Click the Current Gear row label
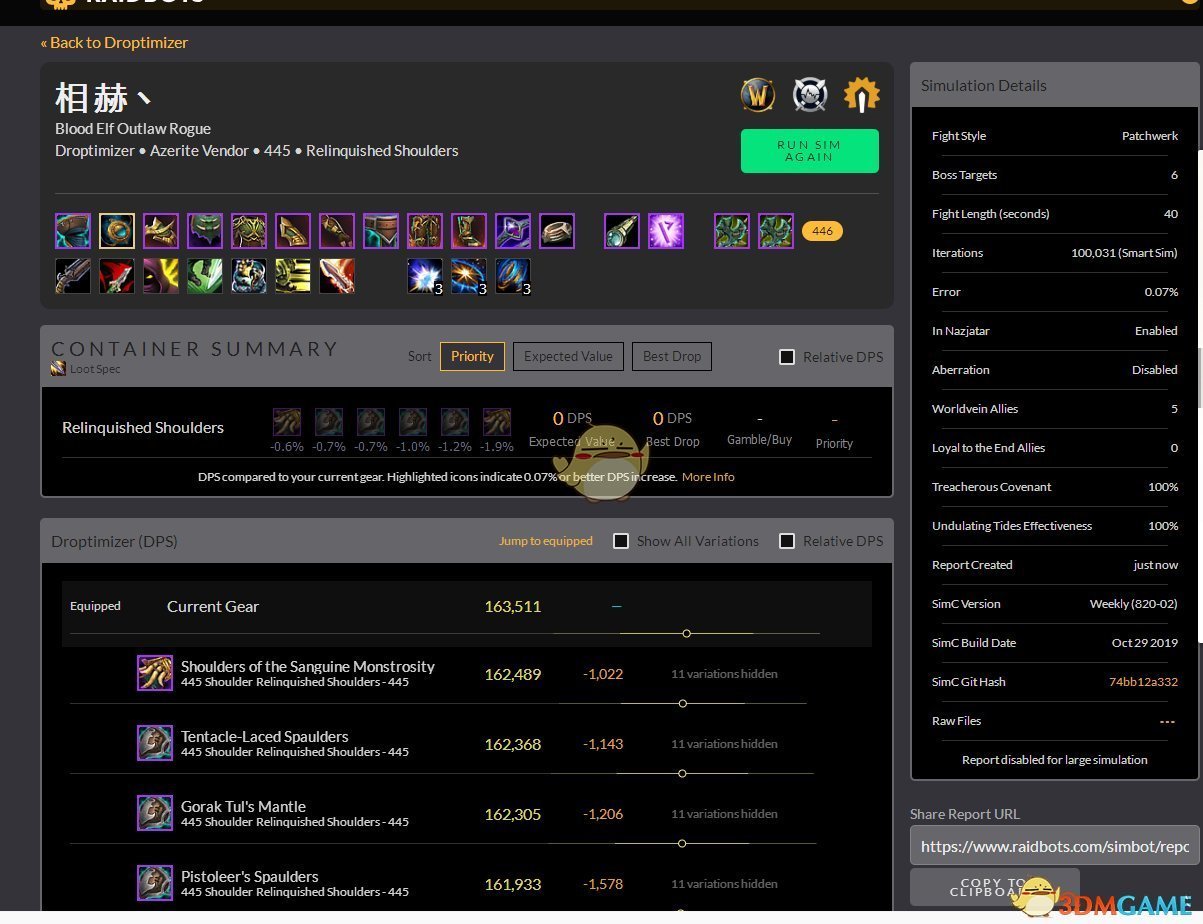Screen dimensions: 1203x924 click(x=213, y=606)
